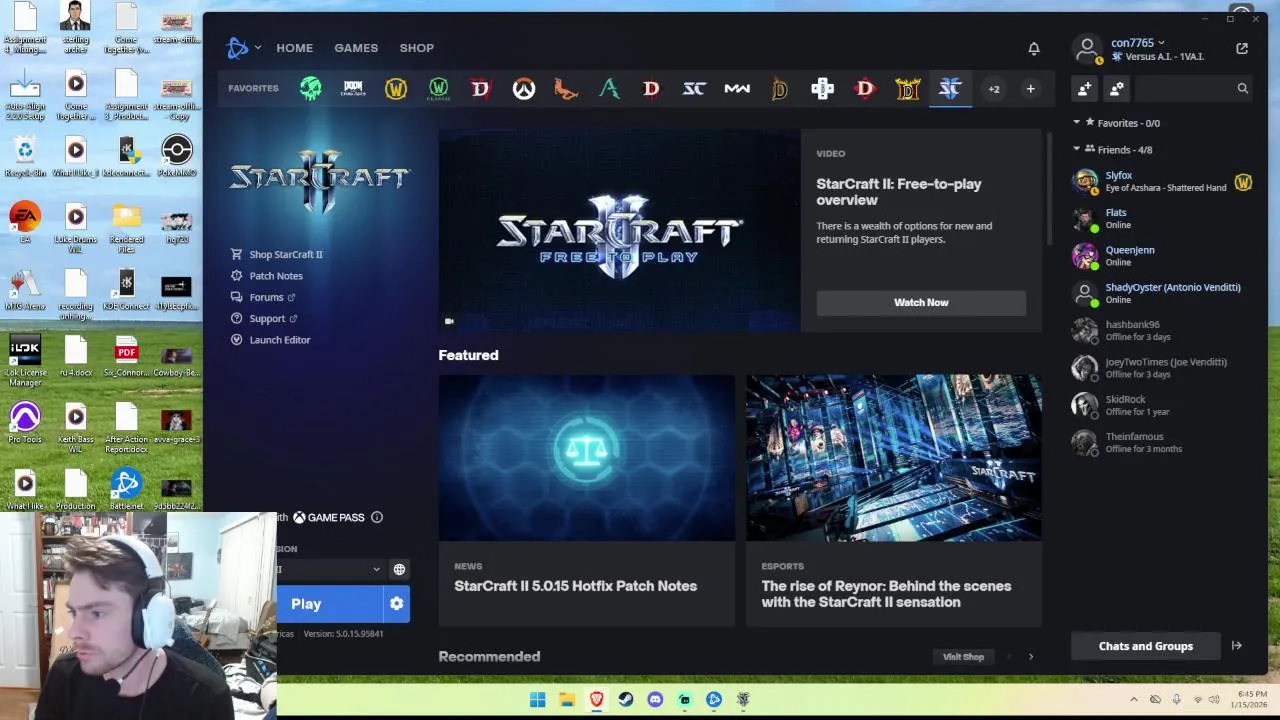Viewport: 1280px width, 720px height.
Task: Select the orange Crash Bandicoot favorite icon
Action: pos(566,89)
